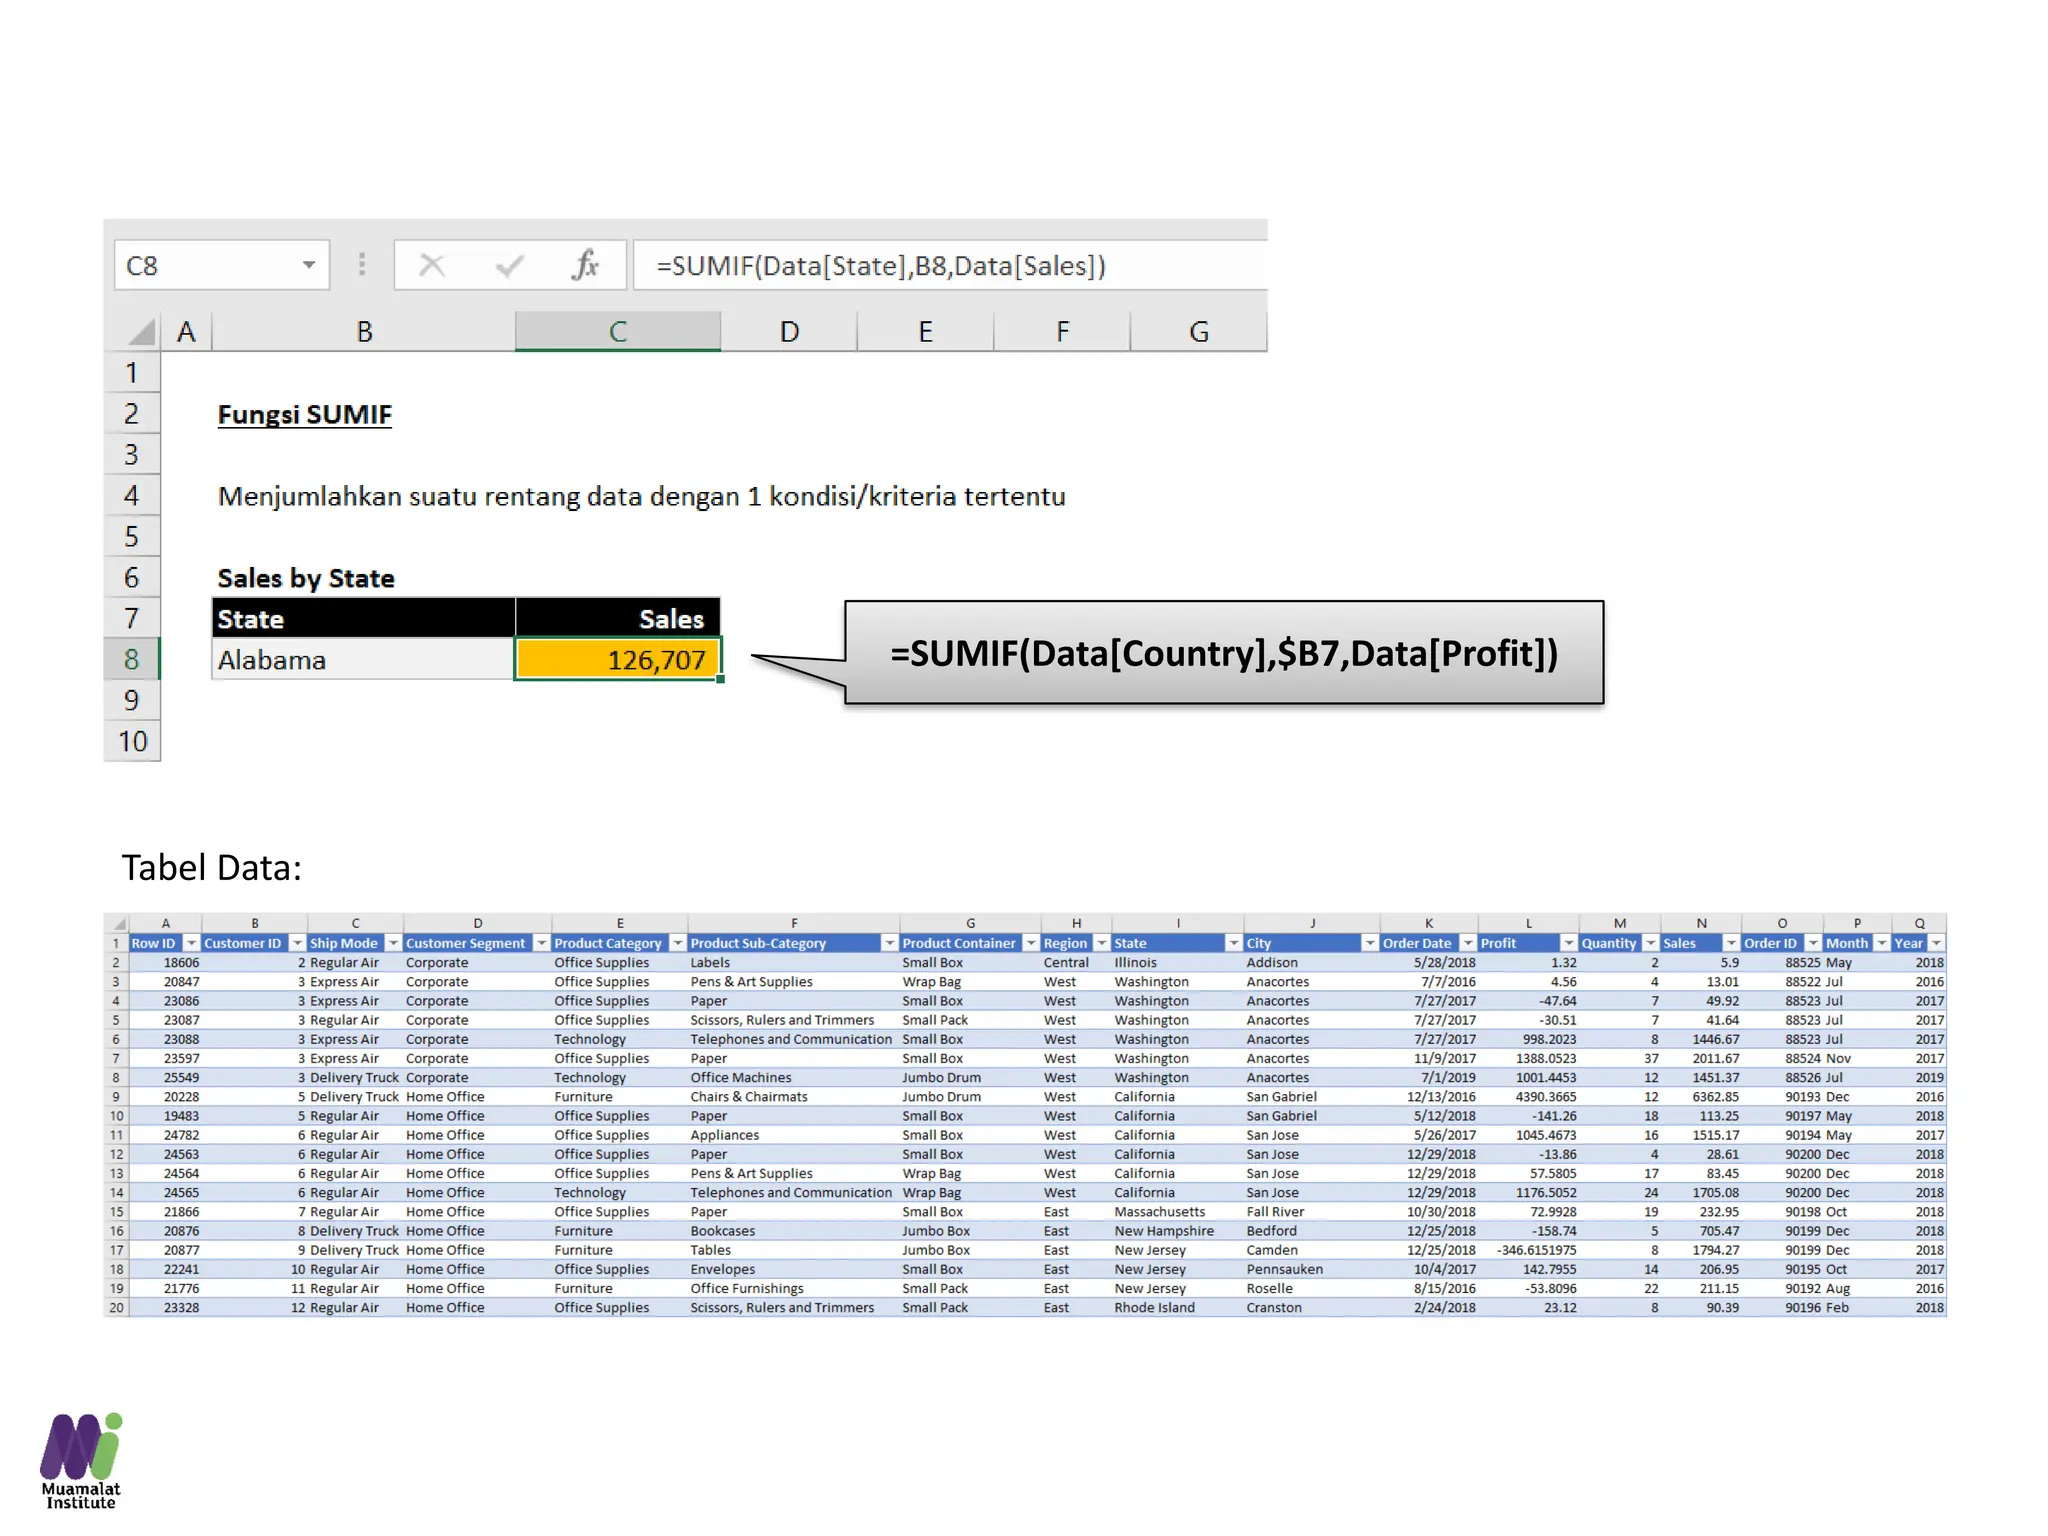
Task: Select column D header in upper sheet
Action: (789, 332)
